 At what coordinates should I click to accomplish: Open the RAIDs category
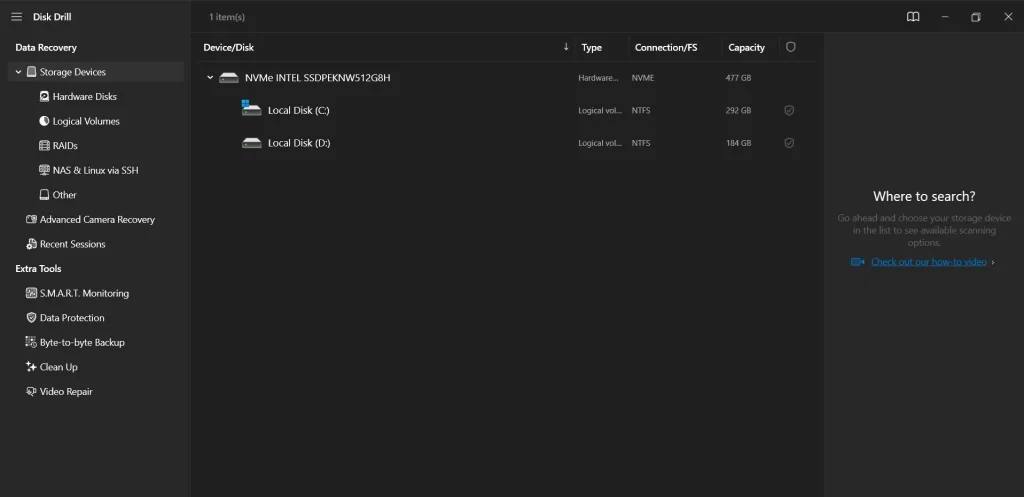point(65,146)
